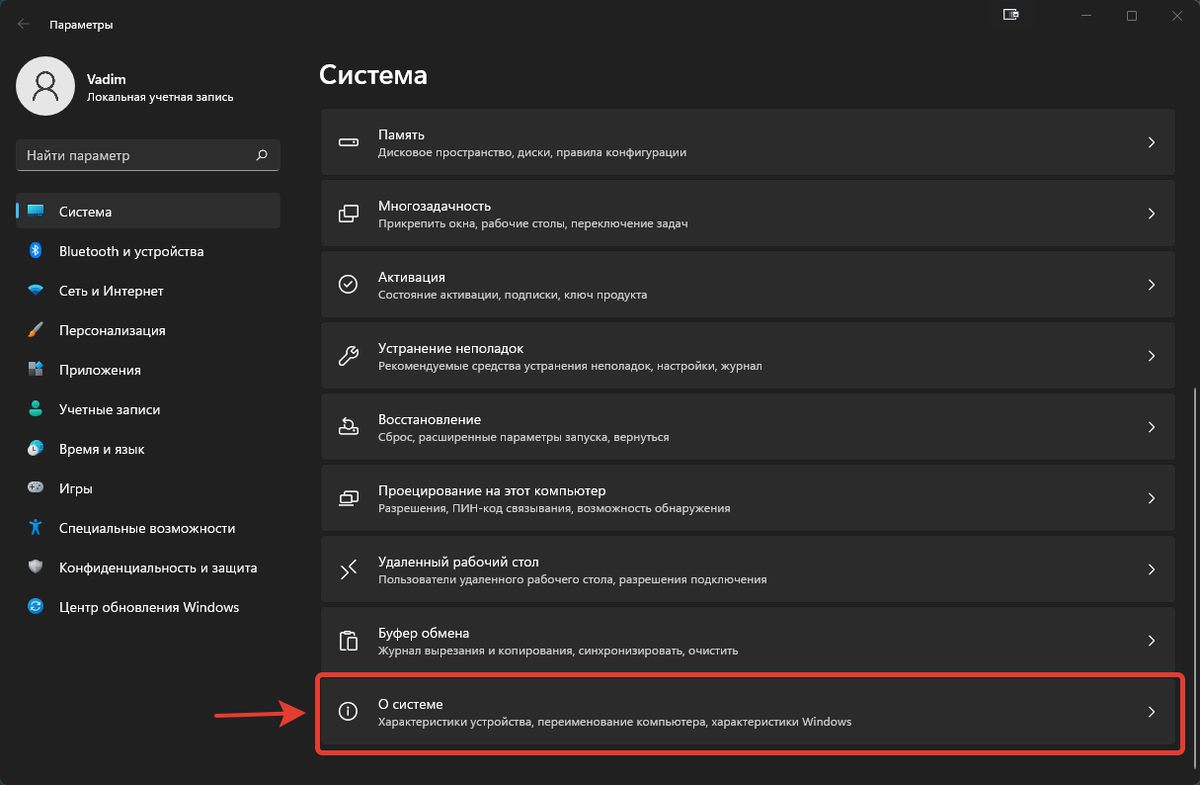Click the Vadim user profile avatar
1200x785 pixels.
(45, 86)
